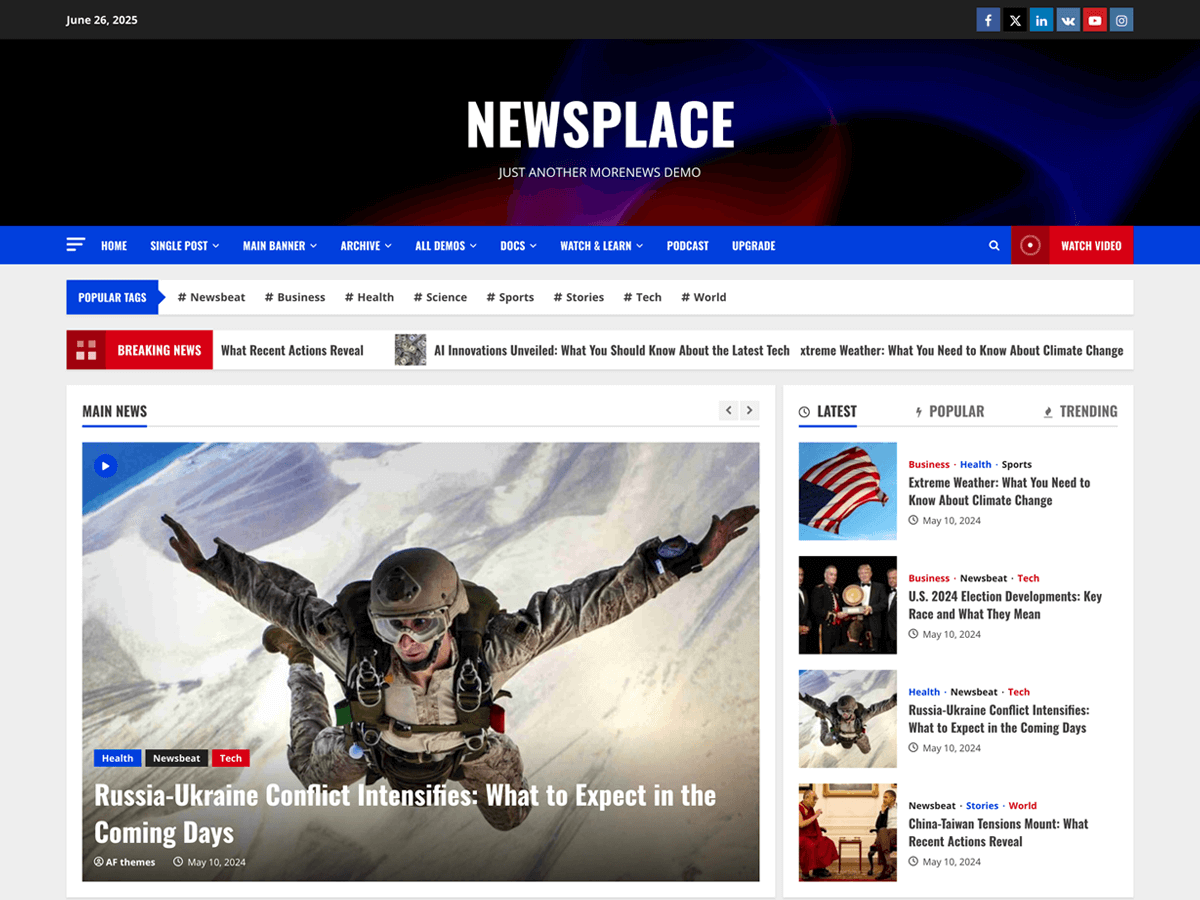Play the video on the skydiving article
Image resolution: width=1200 pixels, height=900 pixels.
tap(105, 465)
